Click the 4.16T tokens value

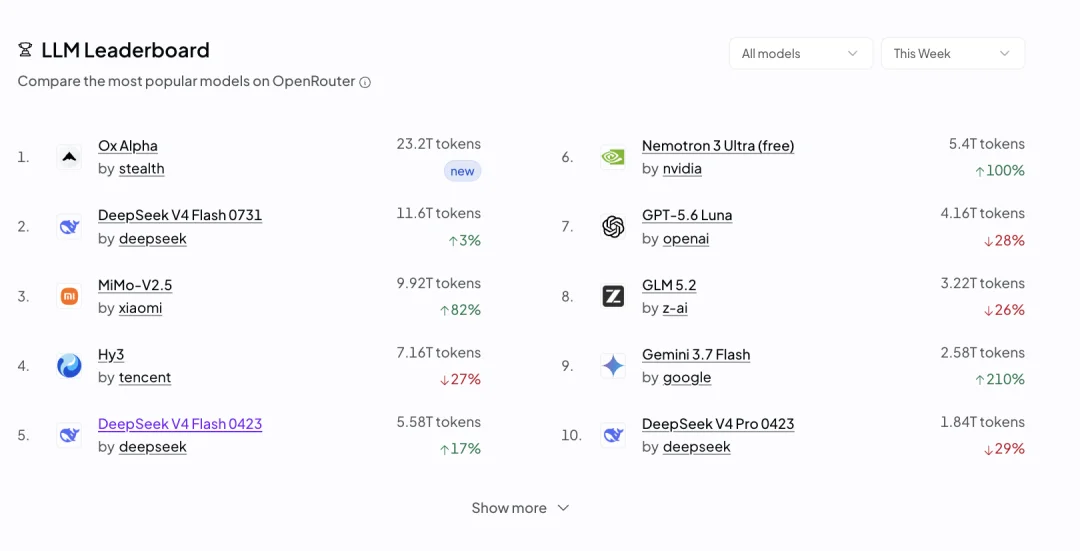point(982,214)
